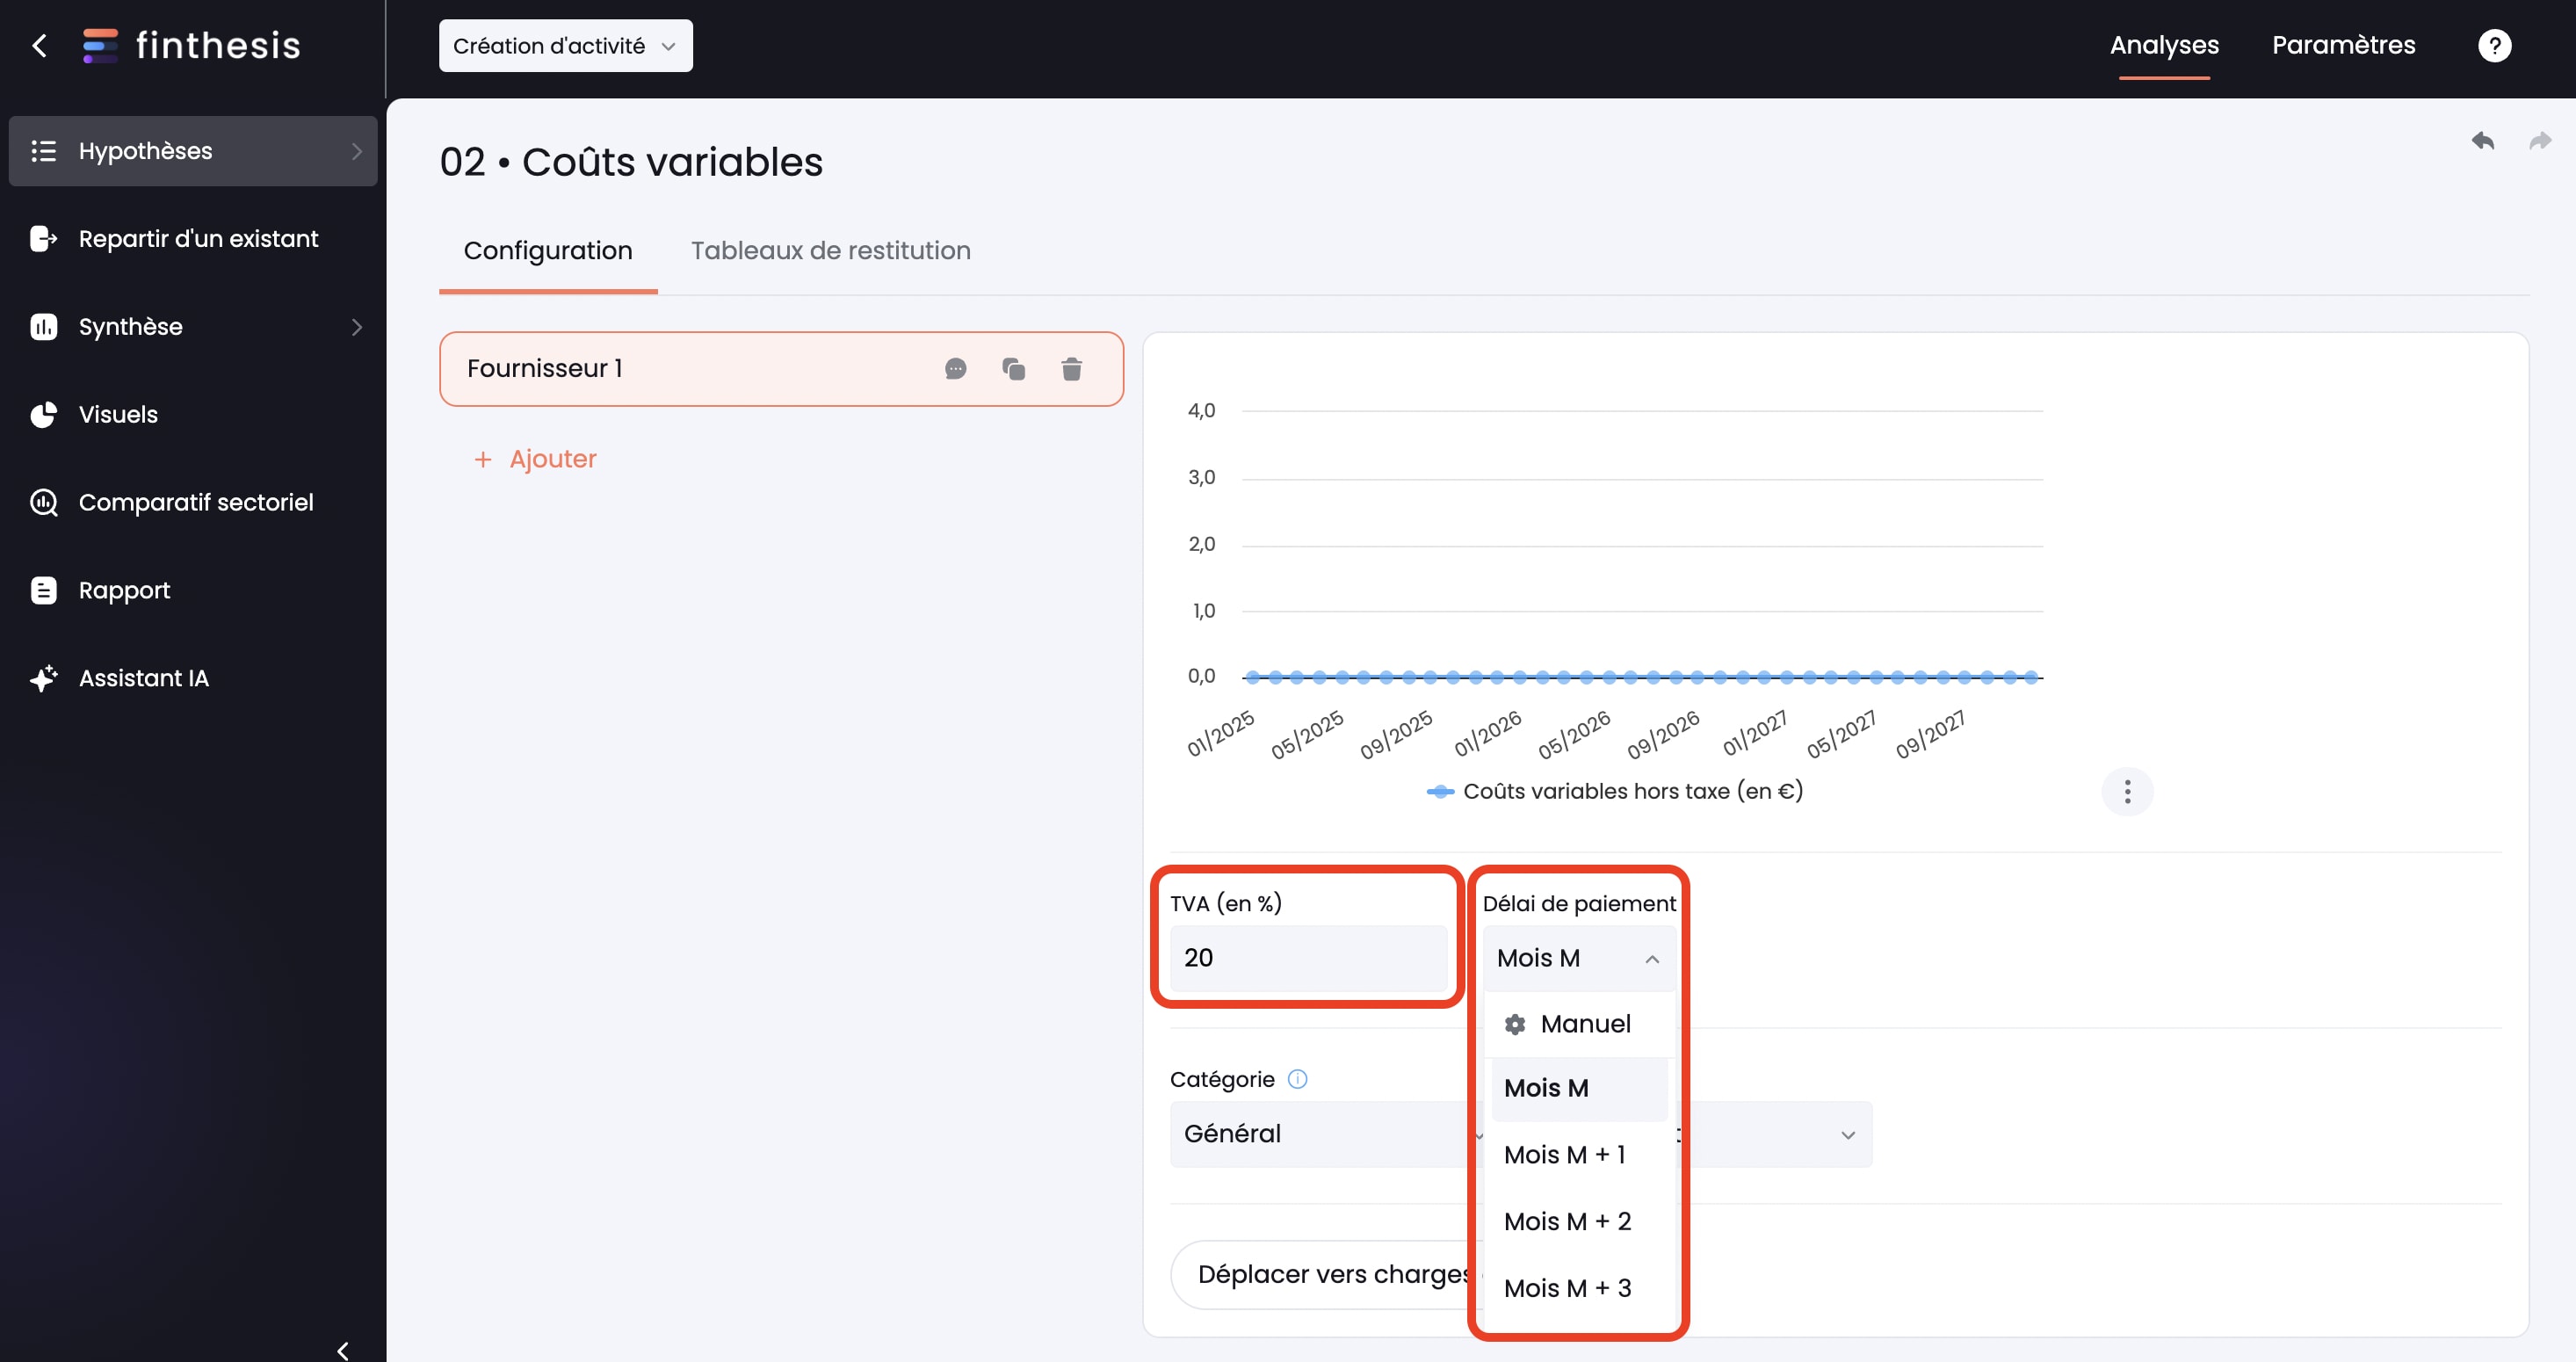The width and height of the screenshot is (2576, 1362).
Task: Click the finthesis logo
Action: [x=191, y=45]
